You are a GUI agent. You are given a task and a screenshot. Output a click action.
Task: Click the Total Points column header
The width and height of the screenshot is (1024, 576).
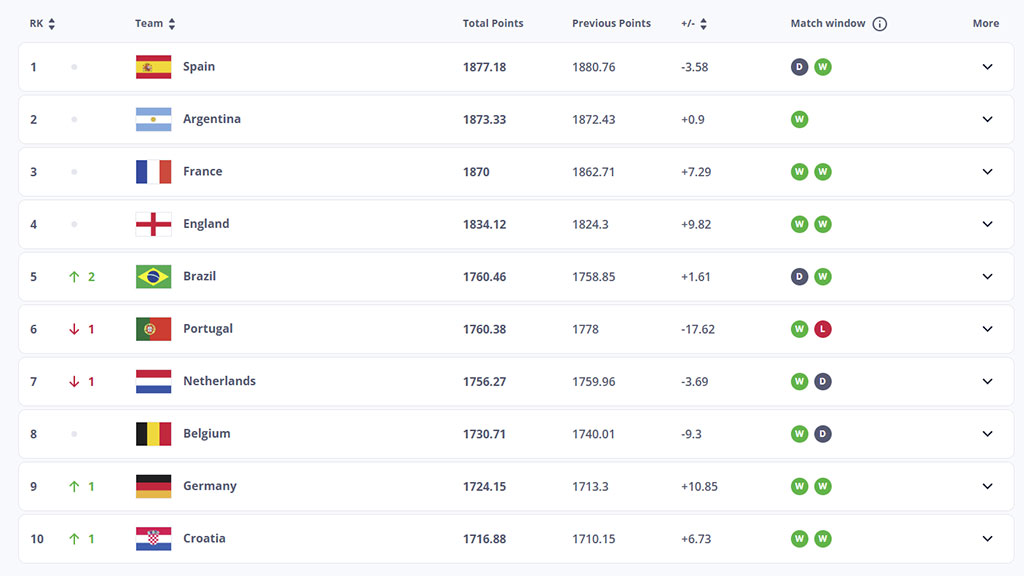tap(493, 24)
